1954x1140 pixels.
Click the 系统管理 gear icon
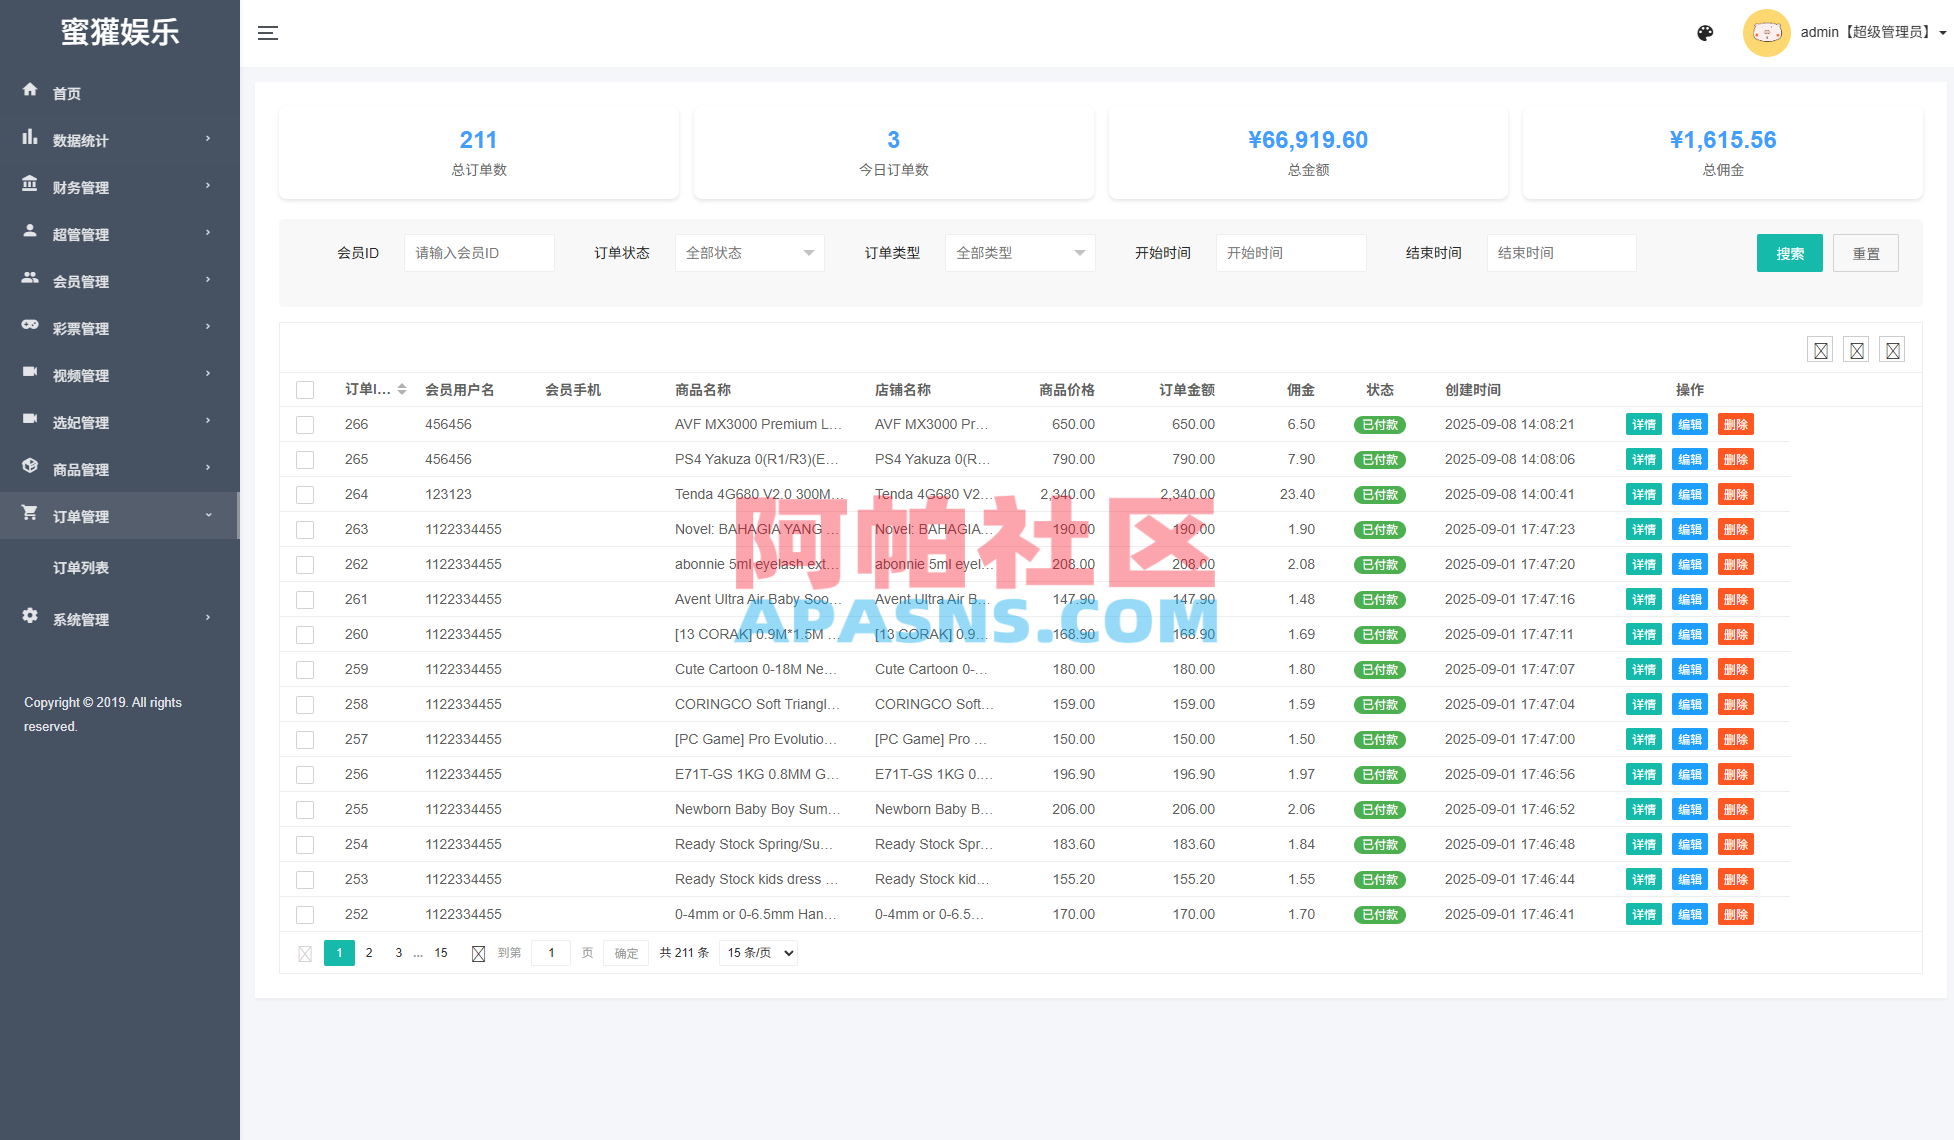tap(30, 618)
